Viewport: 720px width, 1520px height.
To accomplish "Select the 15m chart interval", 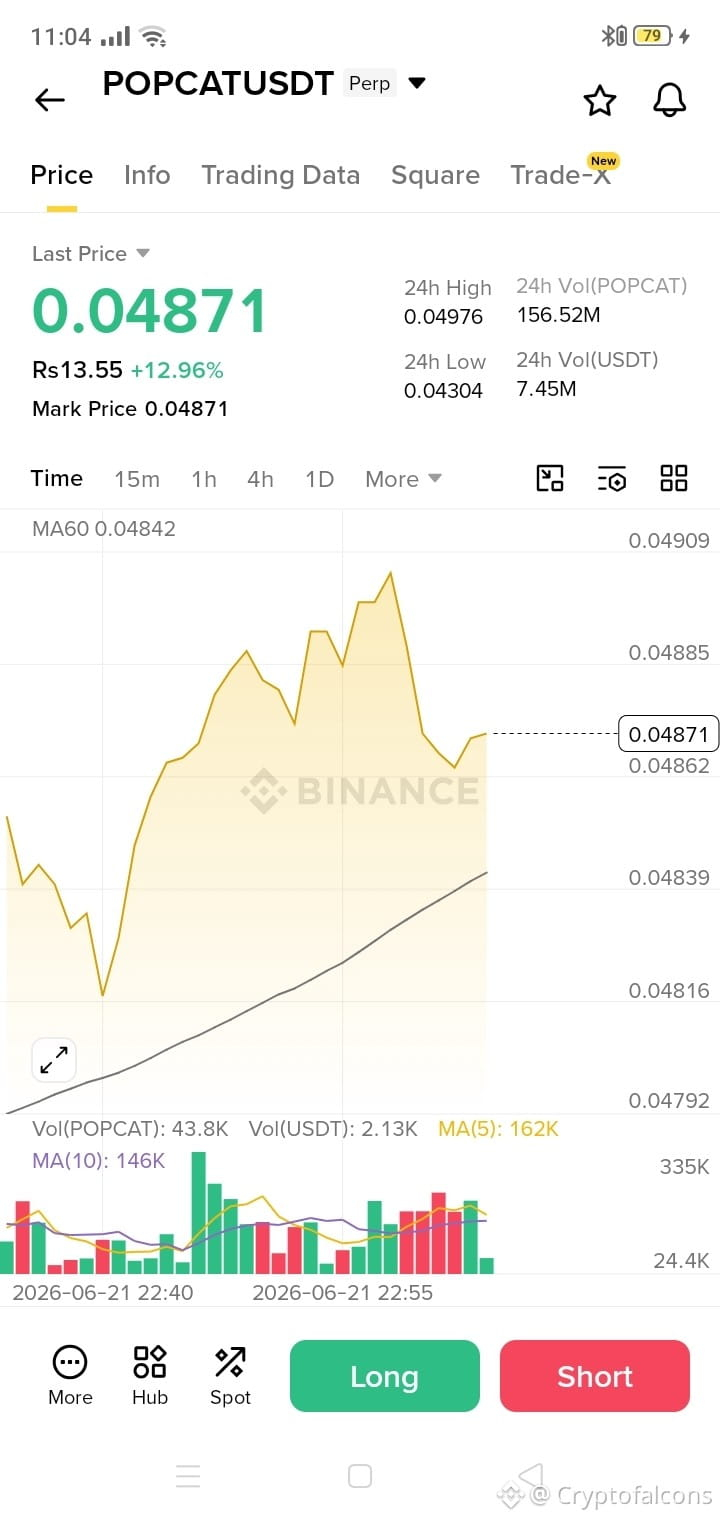I will 137,479.
